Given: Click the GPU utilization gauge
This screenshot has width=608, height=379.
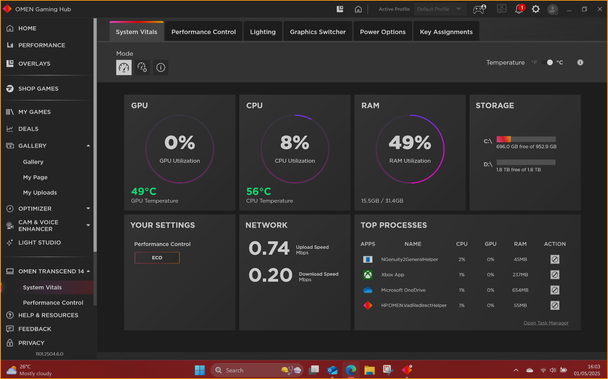Looking at the screenshot, I should pos(180,149).
